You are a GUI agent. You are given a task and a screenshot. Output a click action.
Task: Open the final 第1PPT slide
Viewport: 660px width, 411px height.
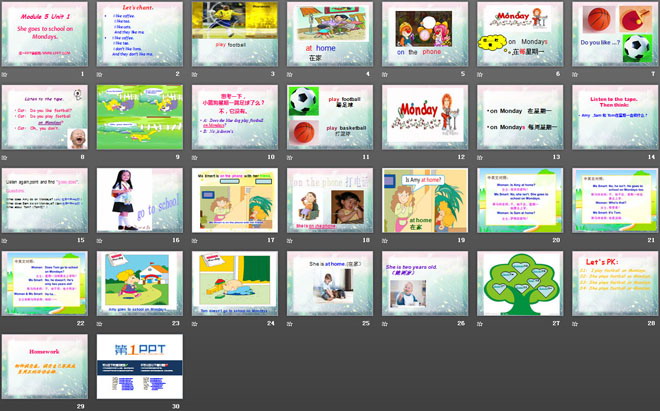139,365
